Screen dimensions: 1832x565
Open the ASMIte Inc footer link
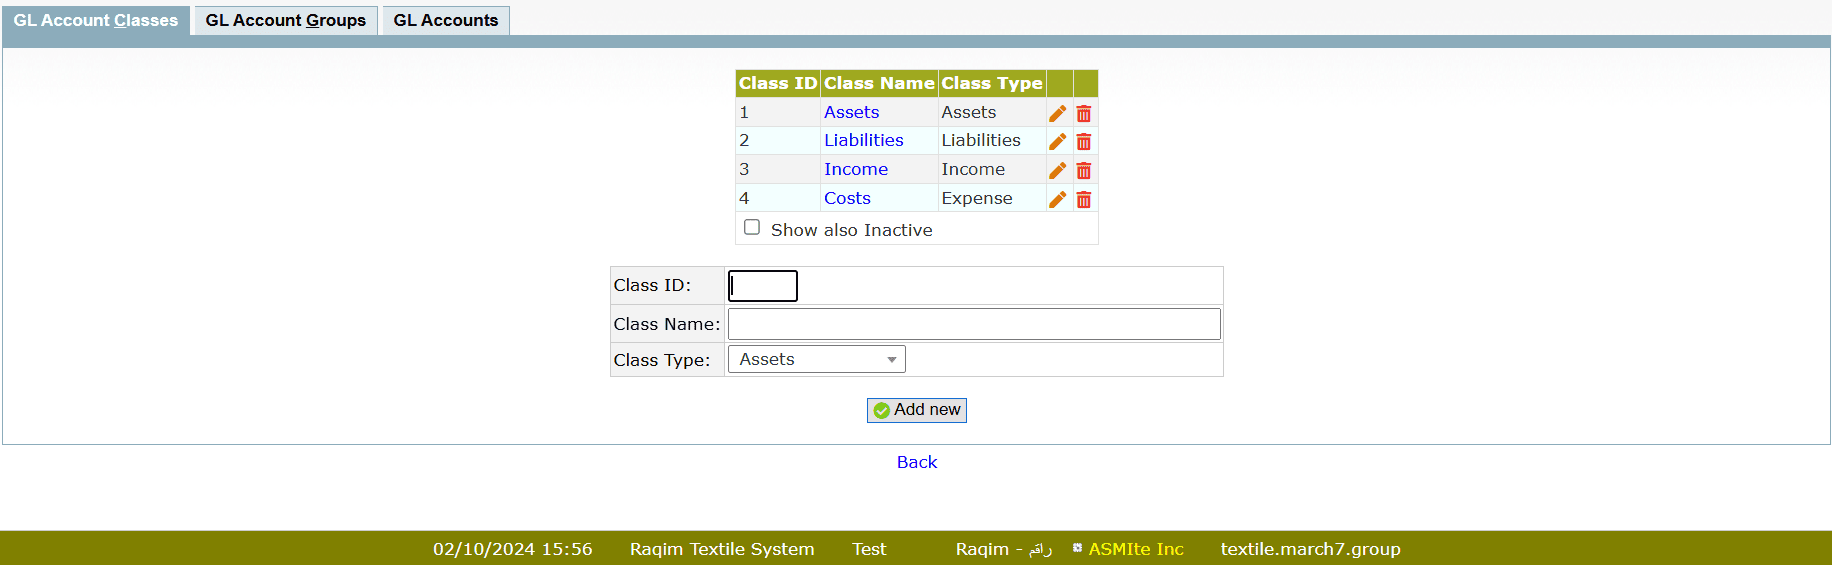coord(1135,549)
